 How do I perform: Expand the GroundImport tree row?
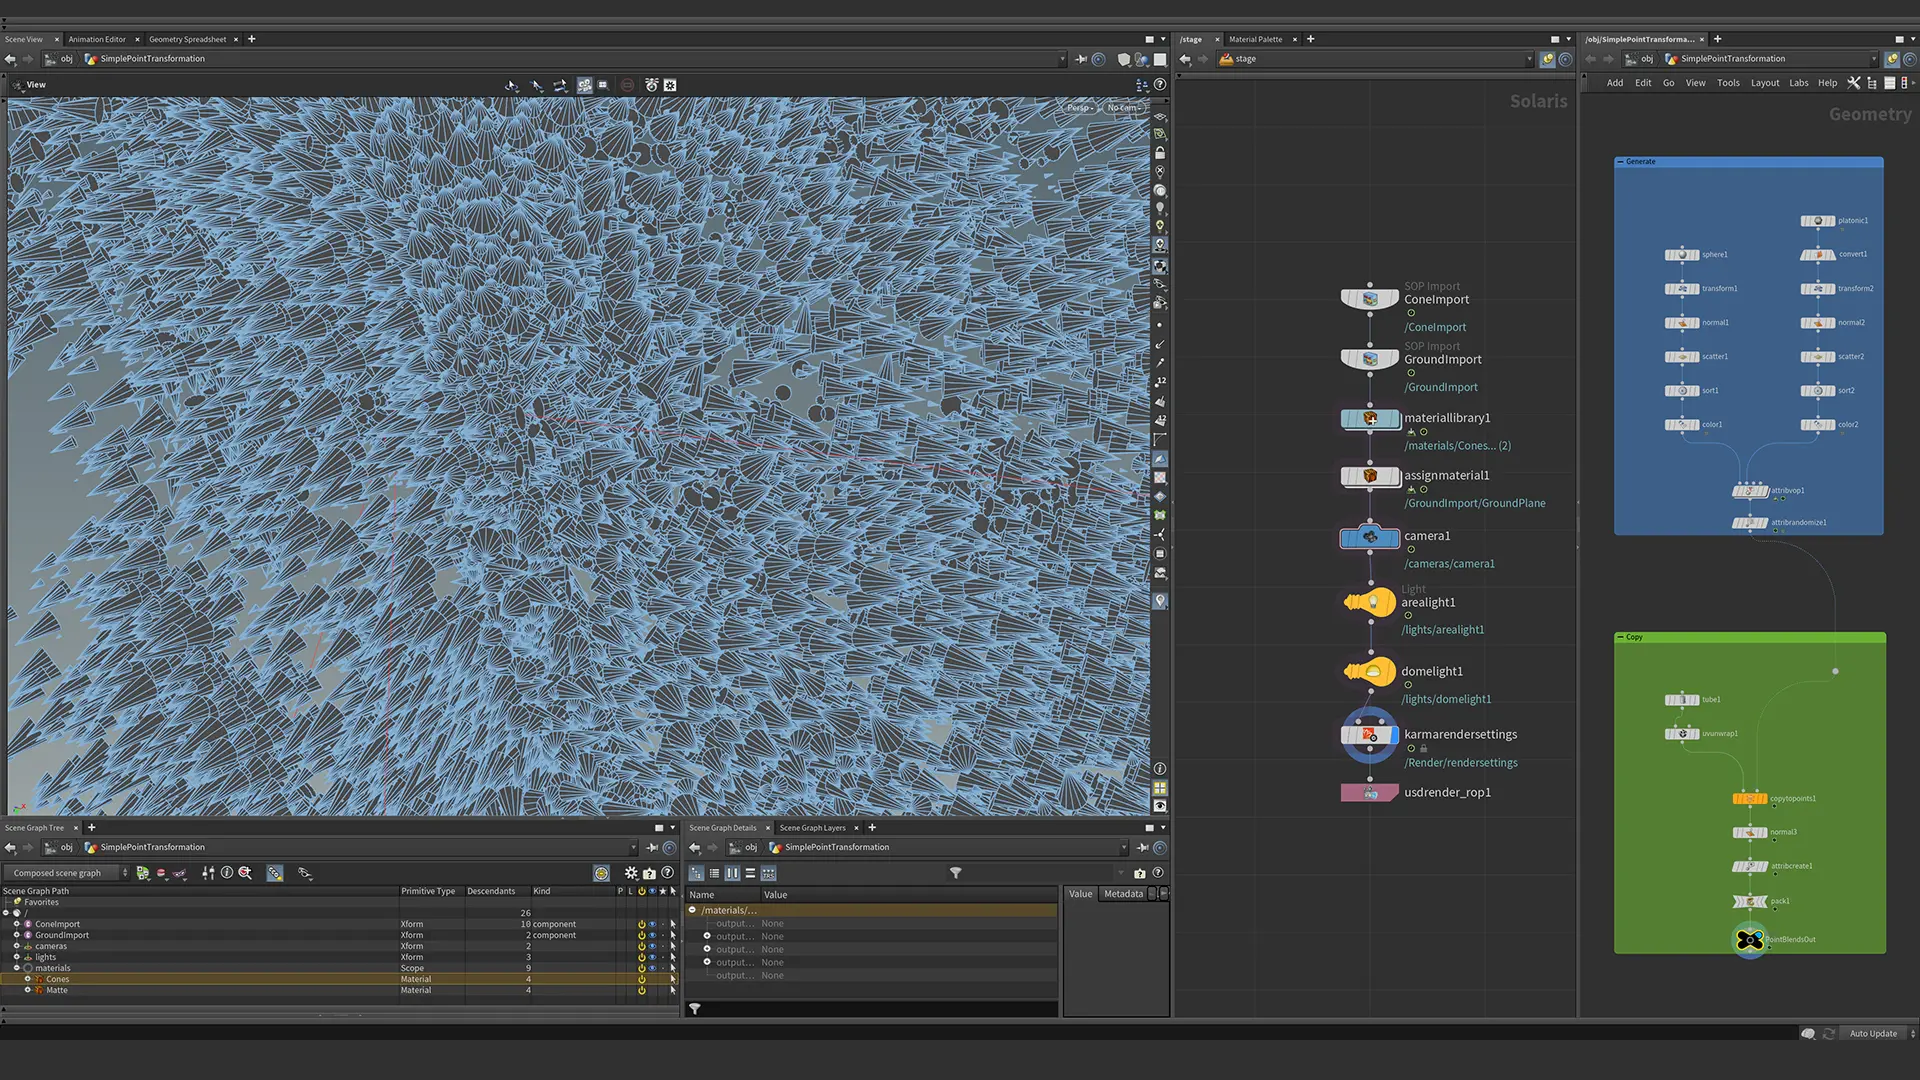pyautogui.click(x=17, y=935)
